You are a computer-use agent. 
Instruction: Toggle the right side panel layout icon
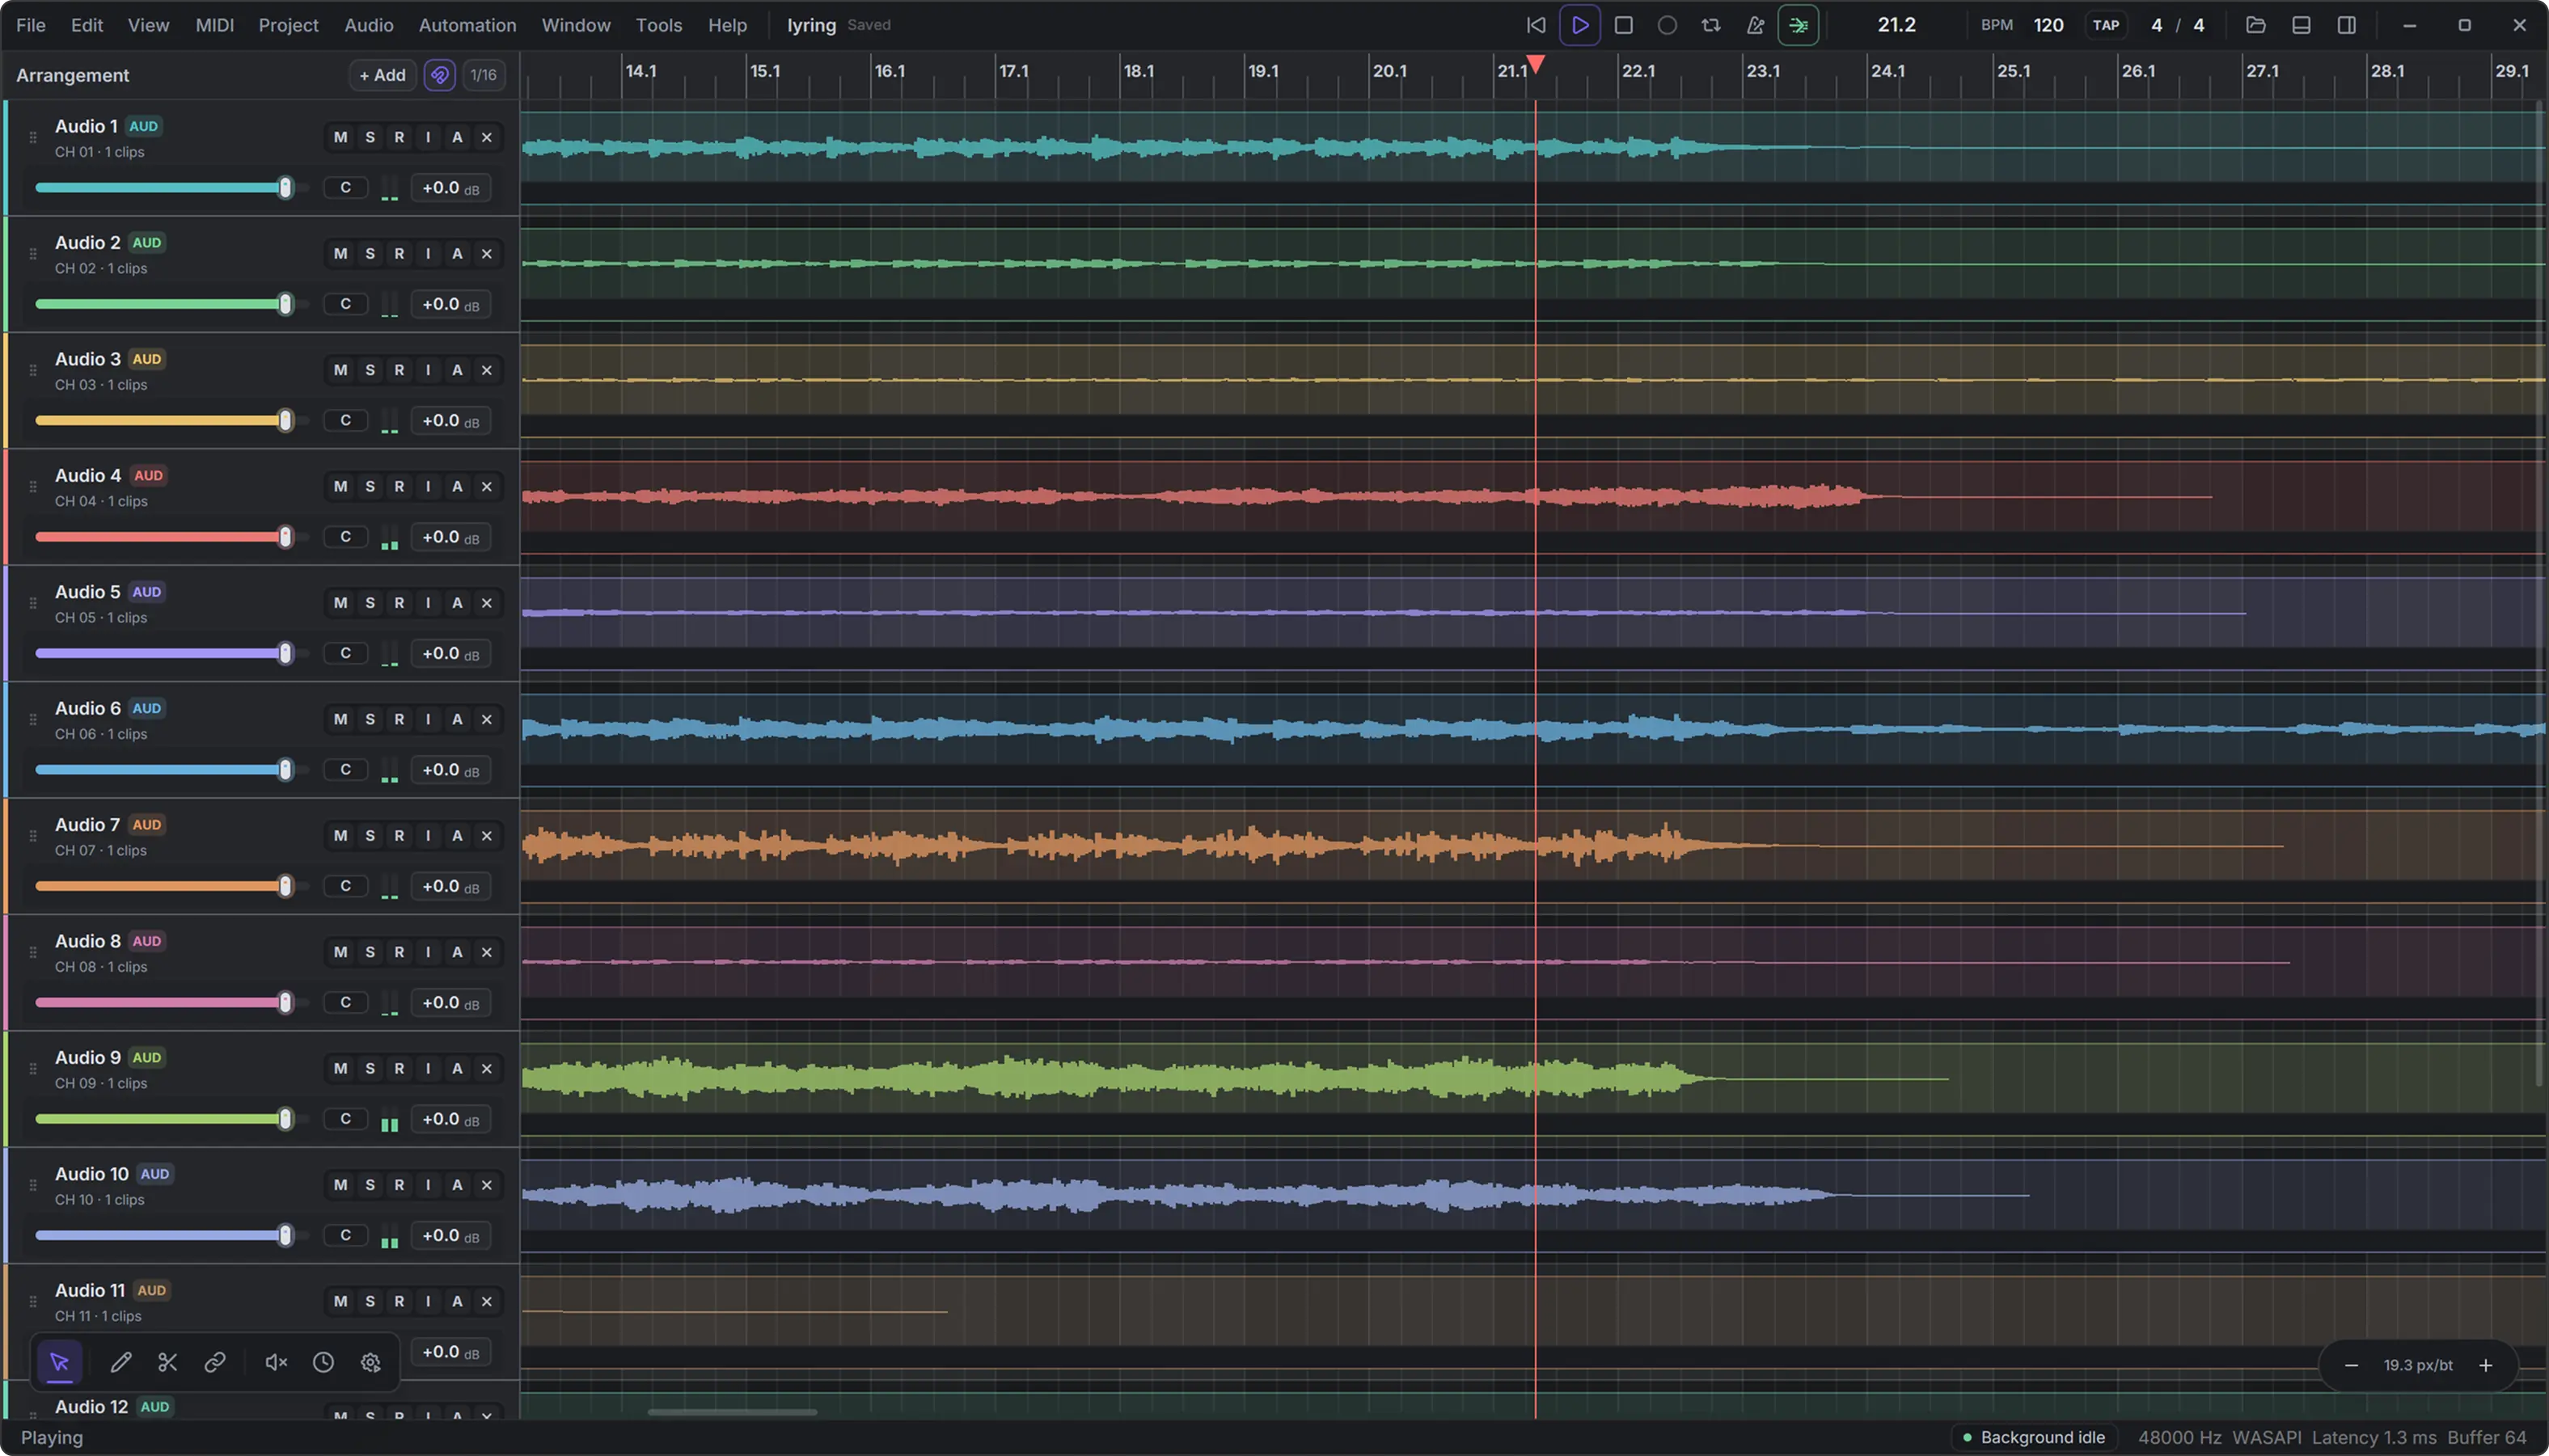[2347, 25]
